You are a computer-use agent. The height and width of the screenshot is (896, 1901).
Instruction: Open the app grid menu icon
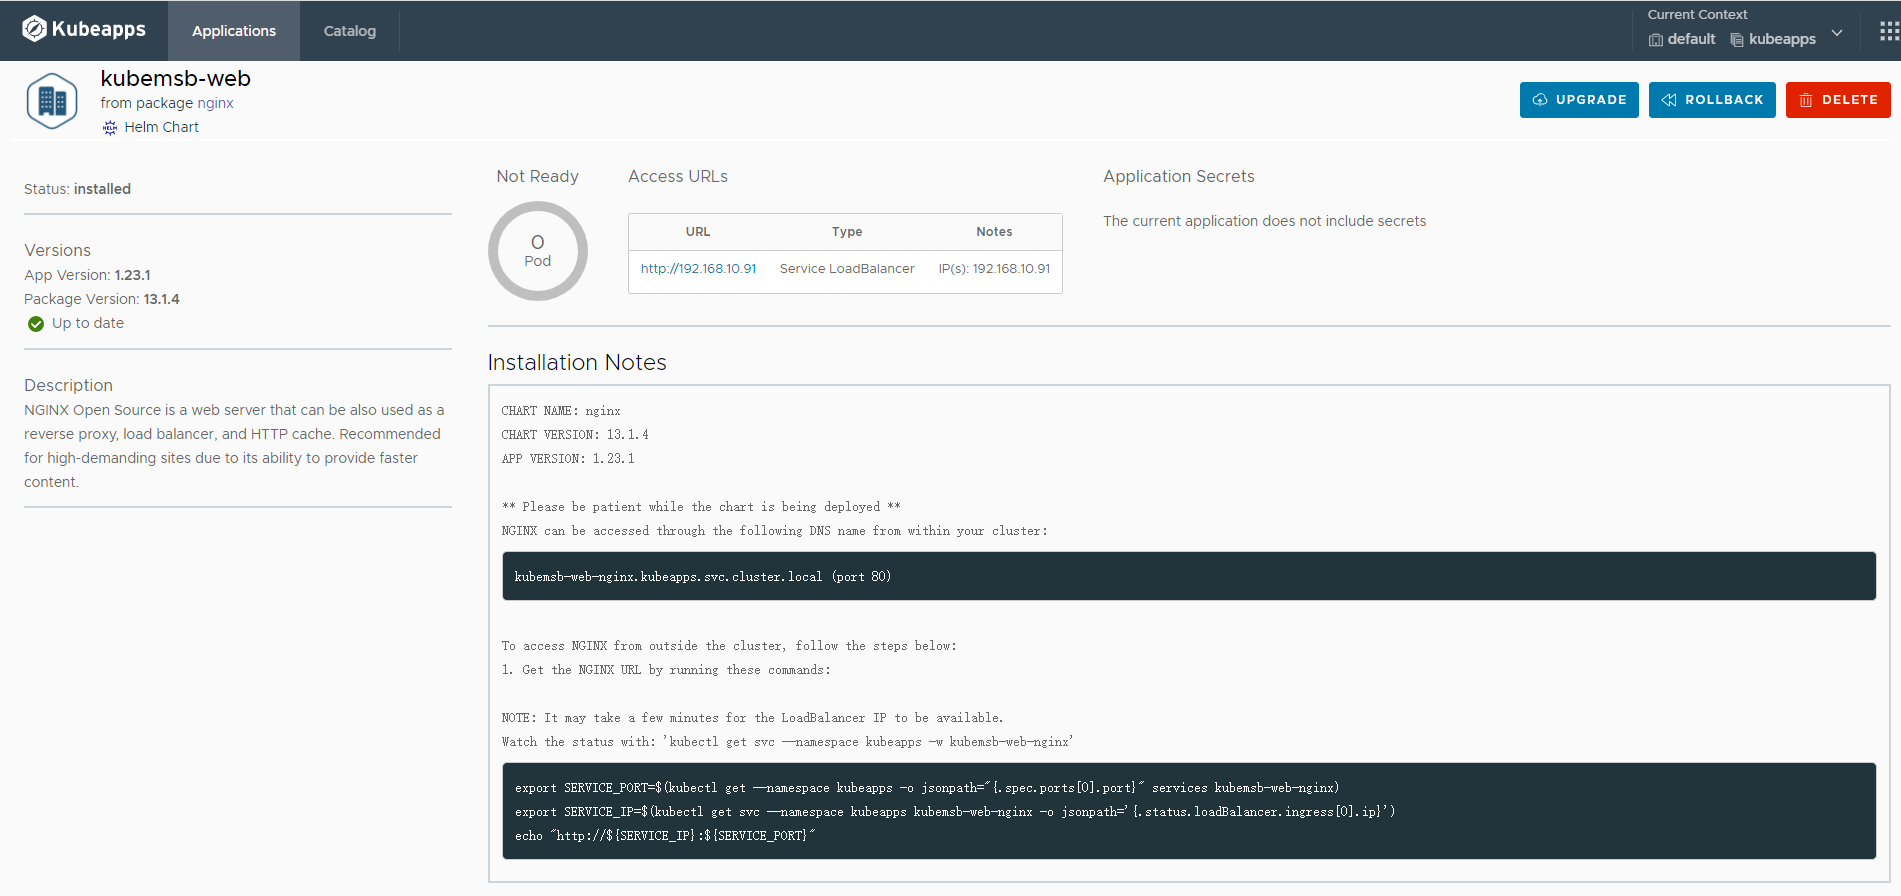(x=1889, y=31)
